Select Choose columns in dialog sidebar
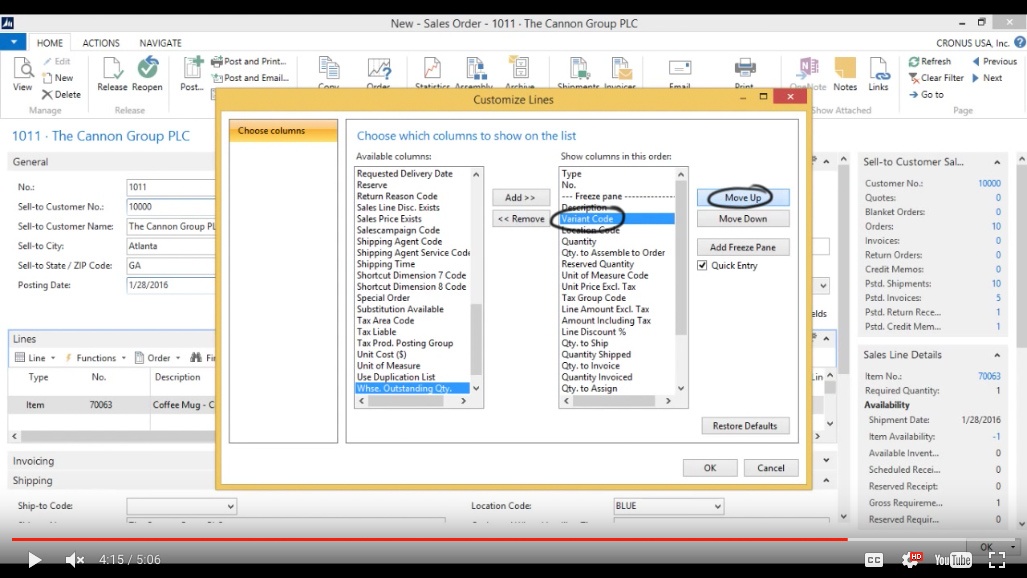Viewport: 1027px width, 578px height. click(283, 130)
